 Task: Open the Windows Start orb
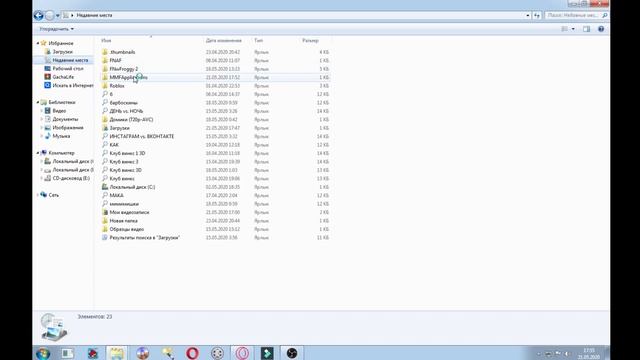43,353
